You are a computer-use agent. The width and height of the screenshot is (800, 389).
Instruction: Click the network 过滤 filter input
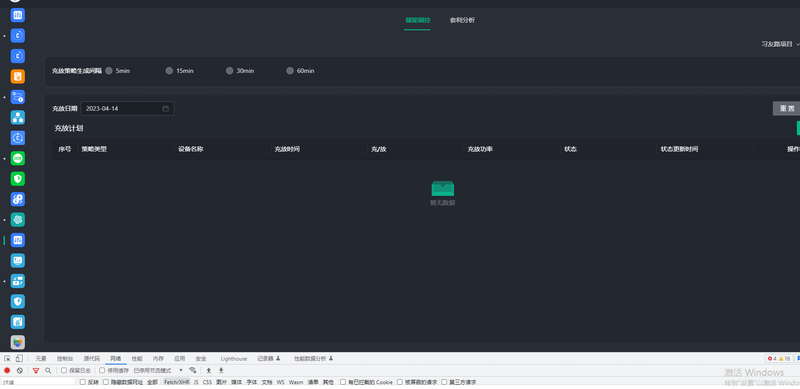(x=38, y=382)
